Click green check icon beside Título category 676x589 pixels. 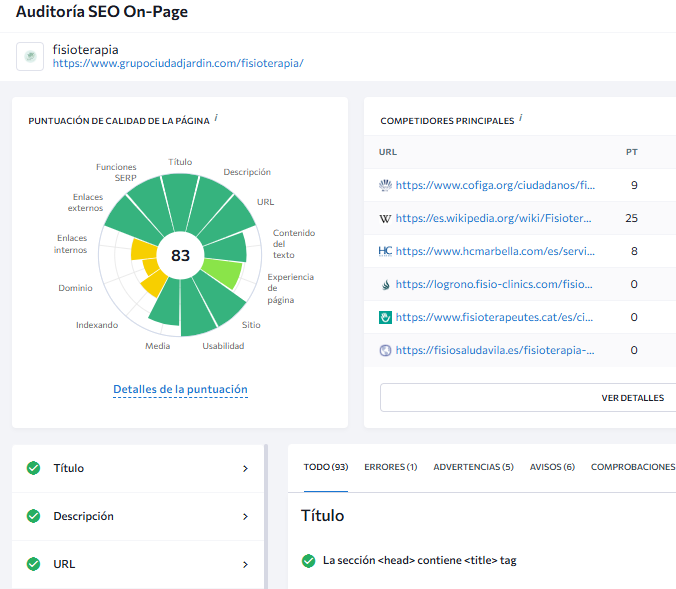pos(33,468)
